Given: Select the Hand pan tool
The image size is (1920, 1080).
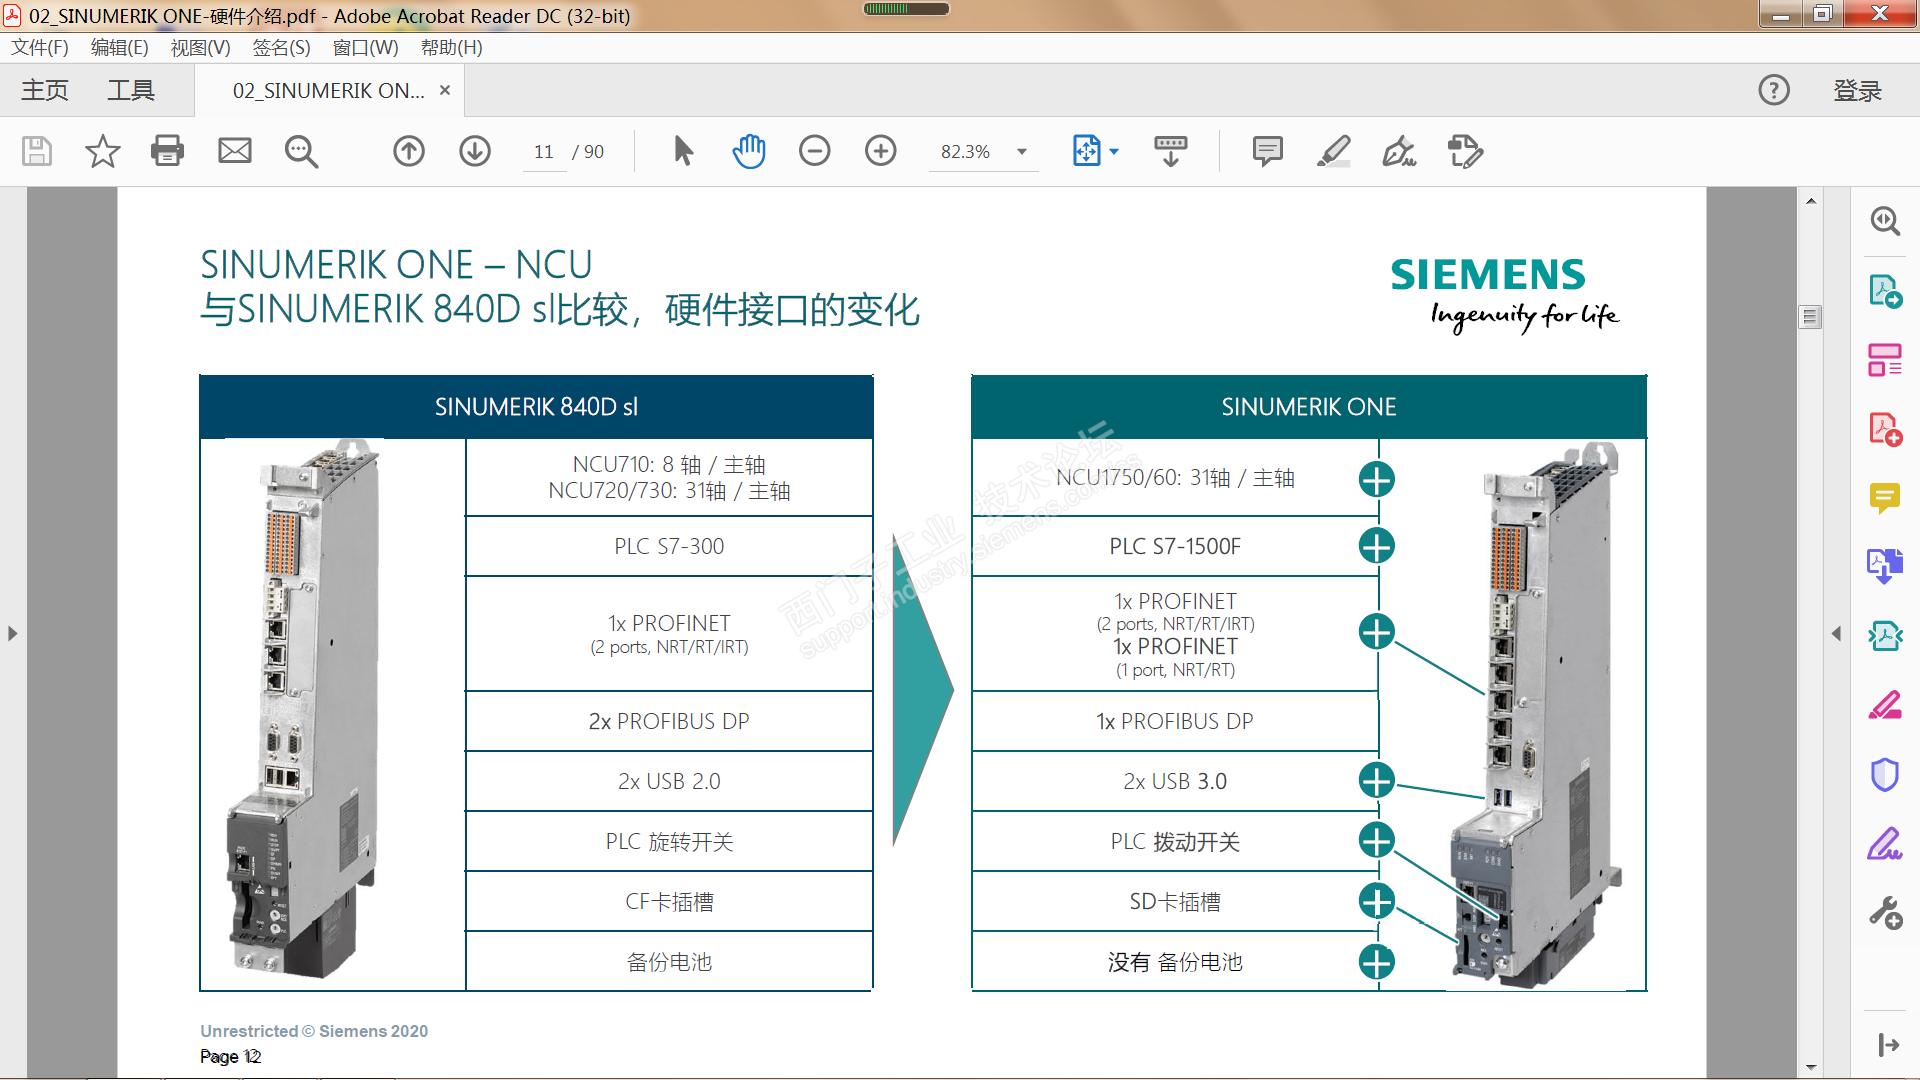Looking at the screenshot, I should pyautogui.click(x=748, y=151).
